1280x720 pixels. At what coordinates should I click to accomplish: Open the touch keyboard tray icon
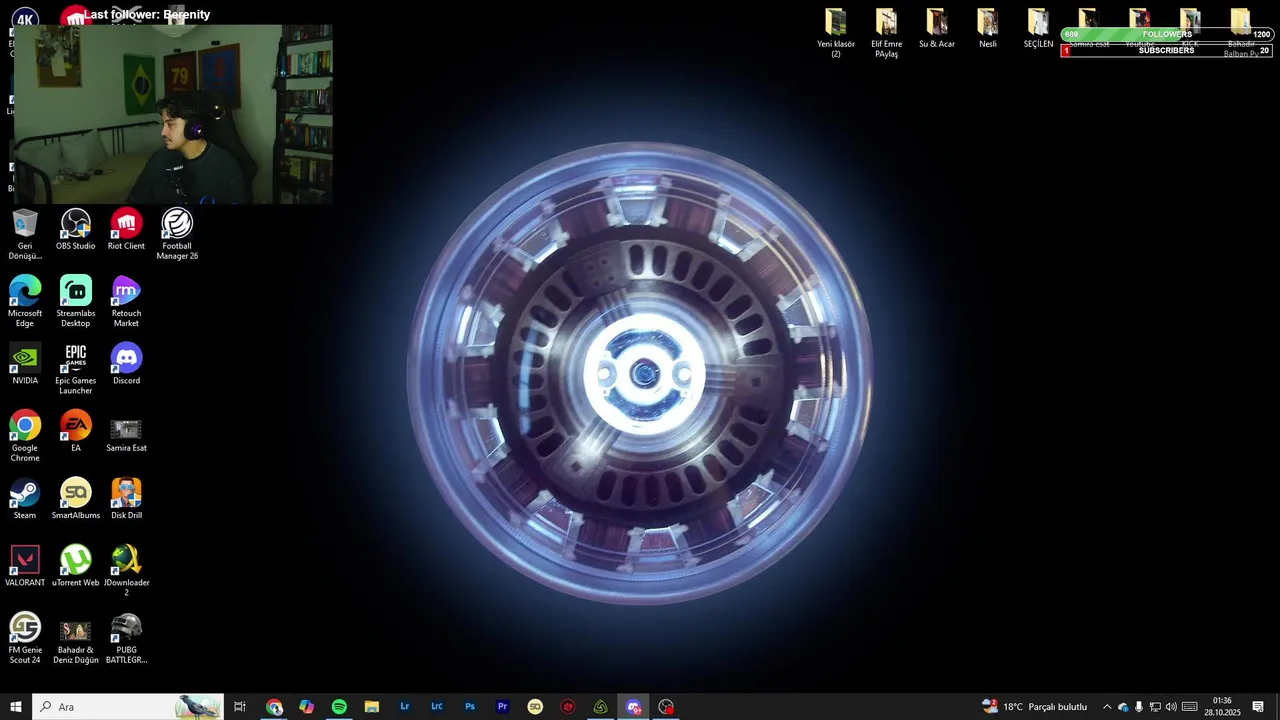[1190, 707]
